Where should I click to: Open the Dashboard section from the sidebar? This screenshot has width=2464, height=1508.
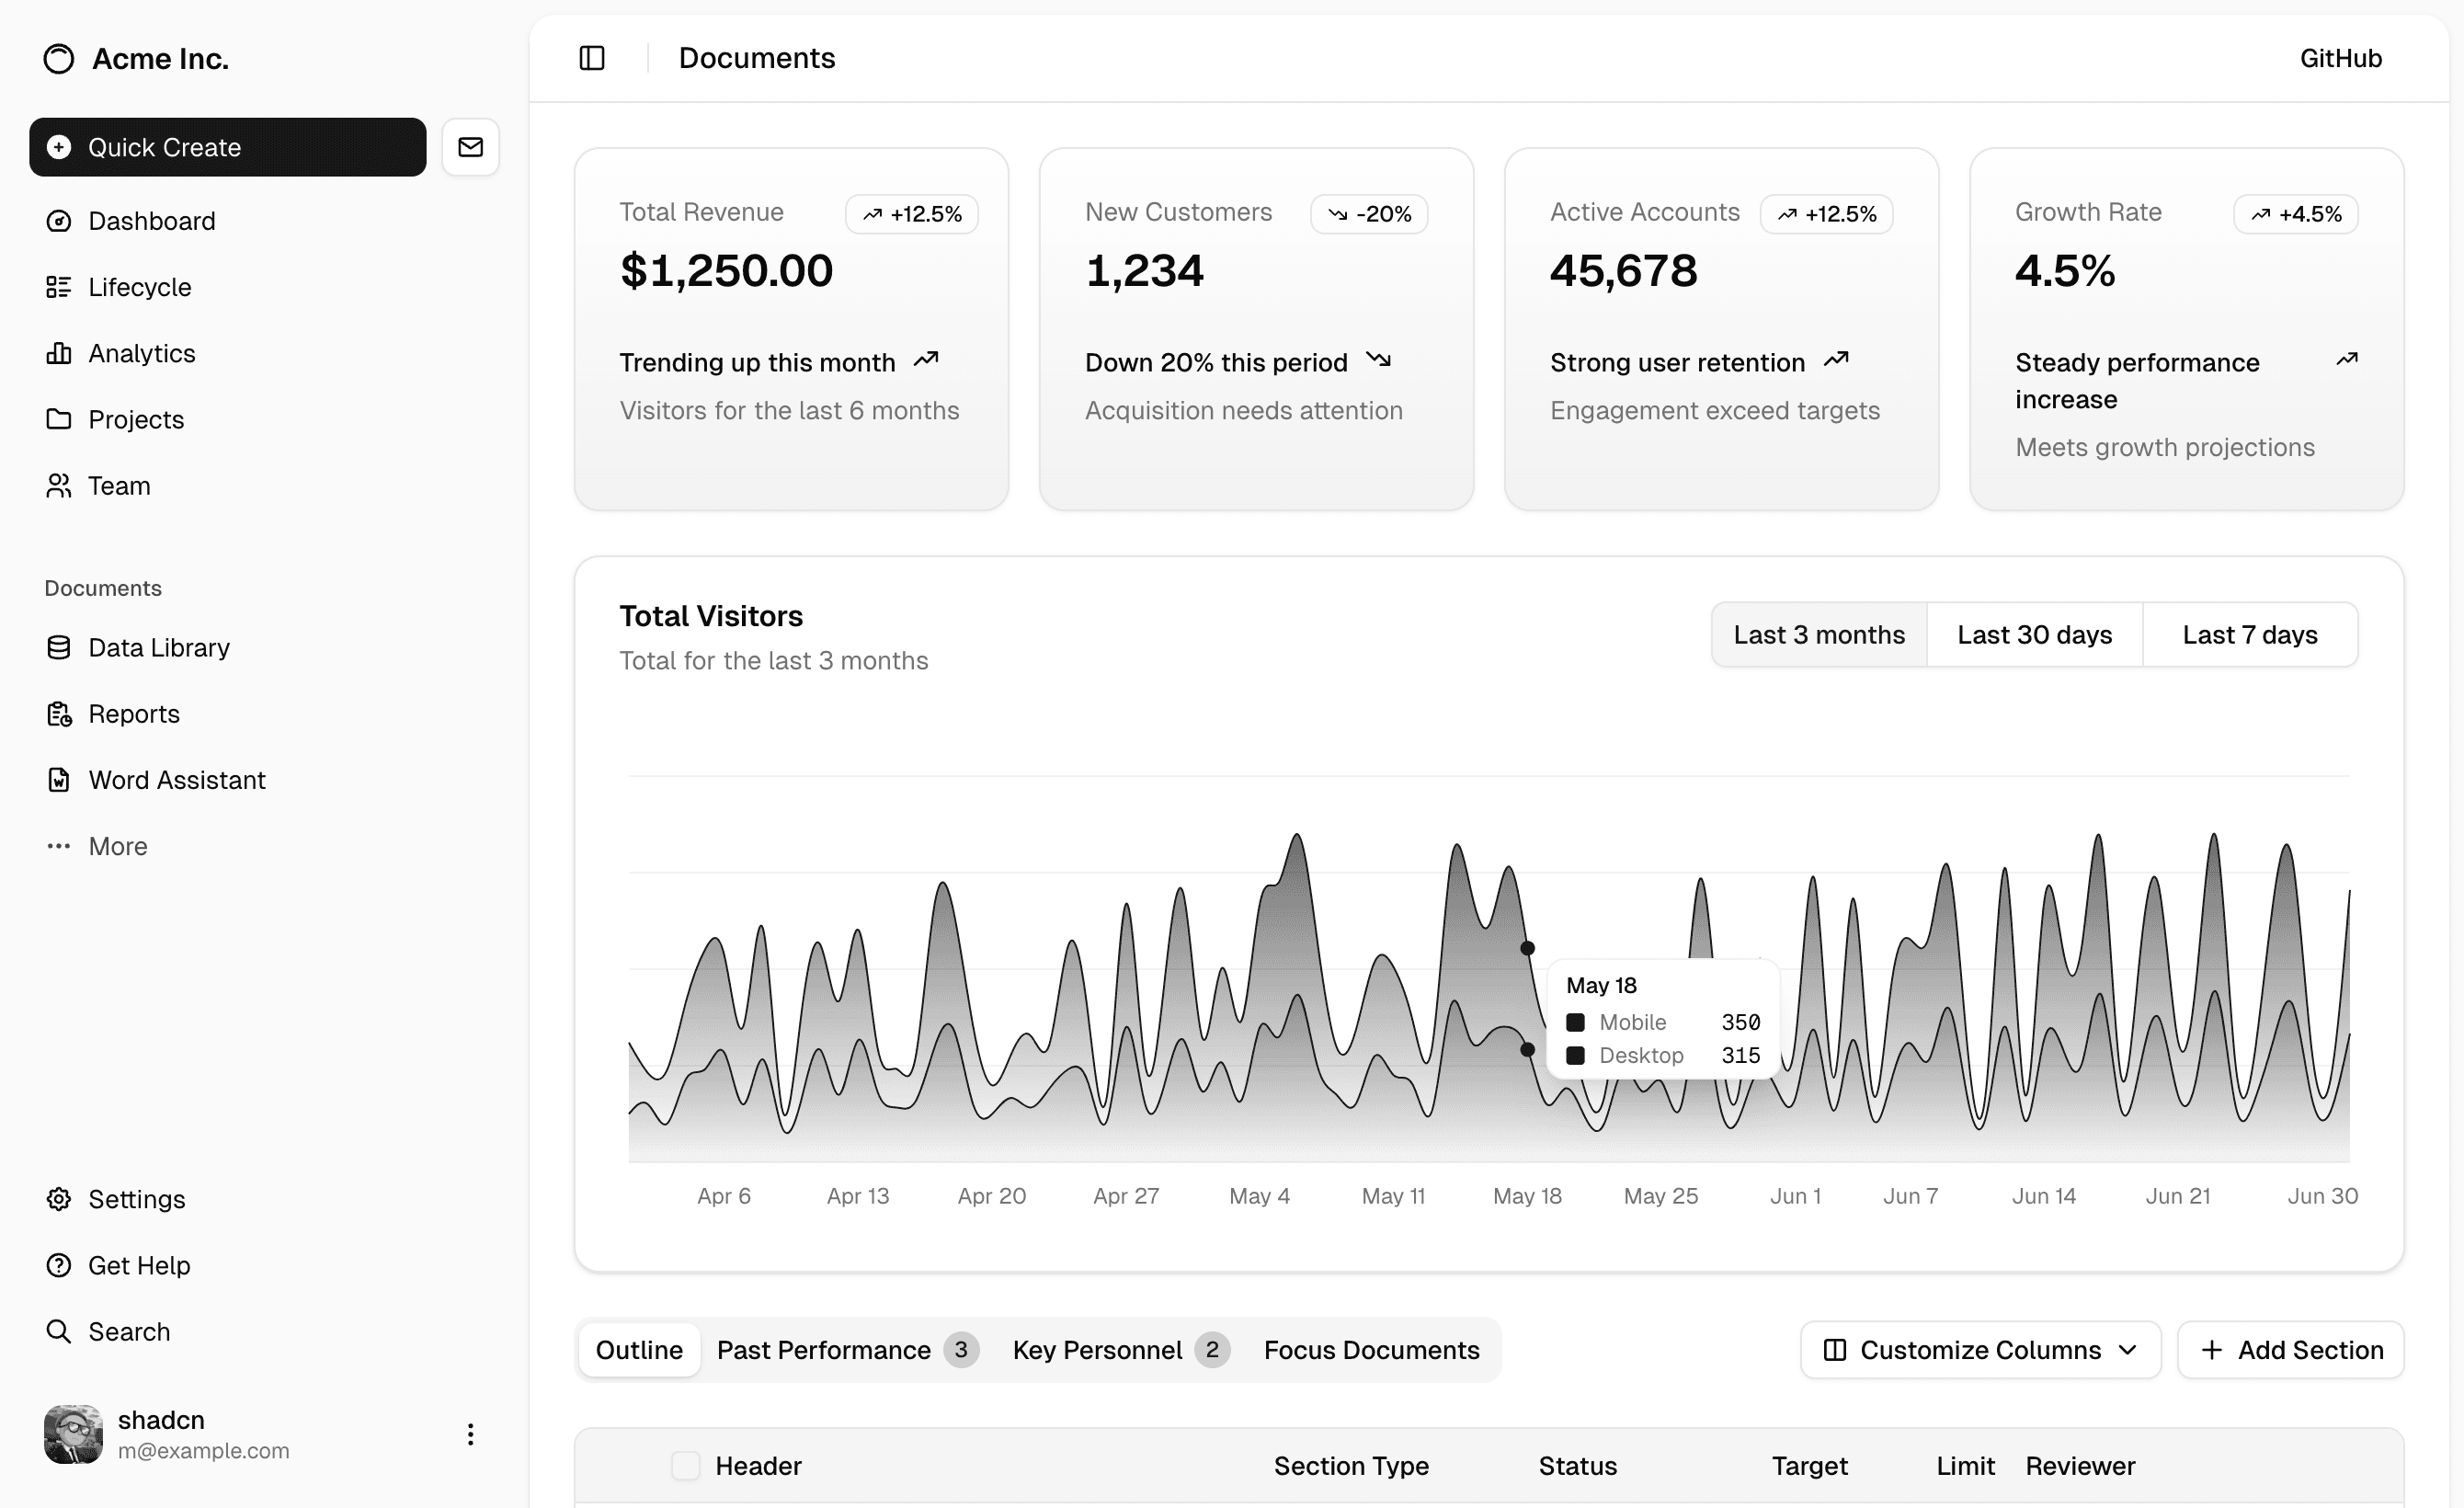(59, 220)
